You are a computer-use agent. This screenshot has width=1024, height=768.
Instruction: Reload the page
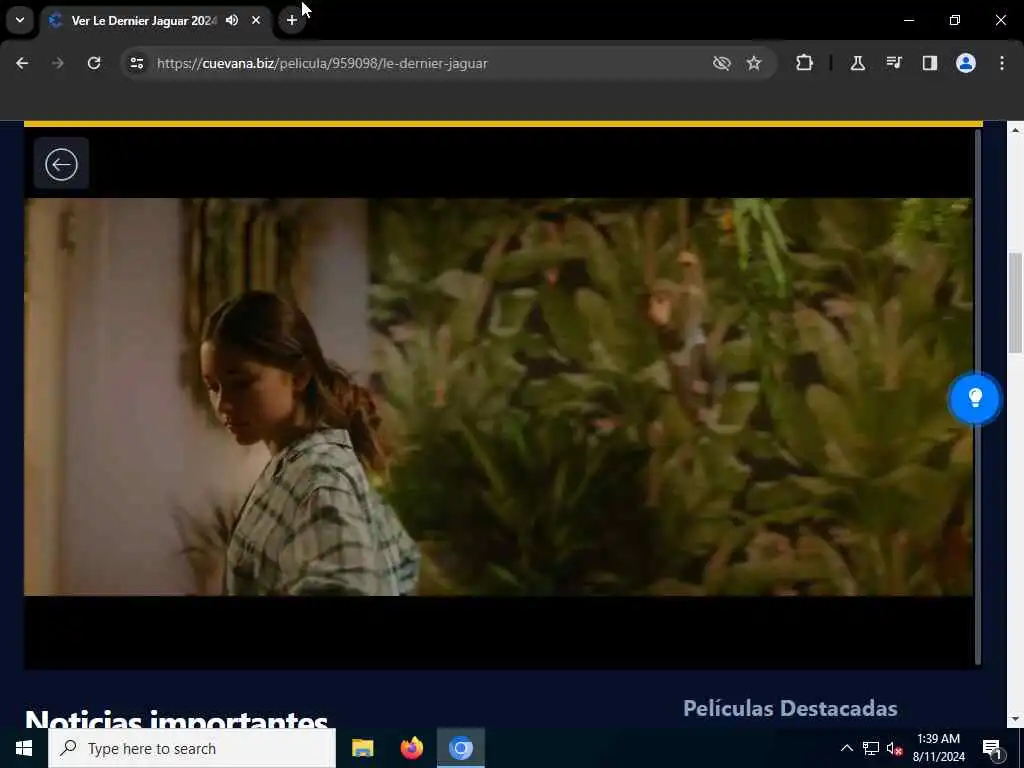94,63
